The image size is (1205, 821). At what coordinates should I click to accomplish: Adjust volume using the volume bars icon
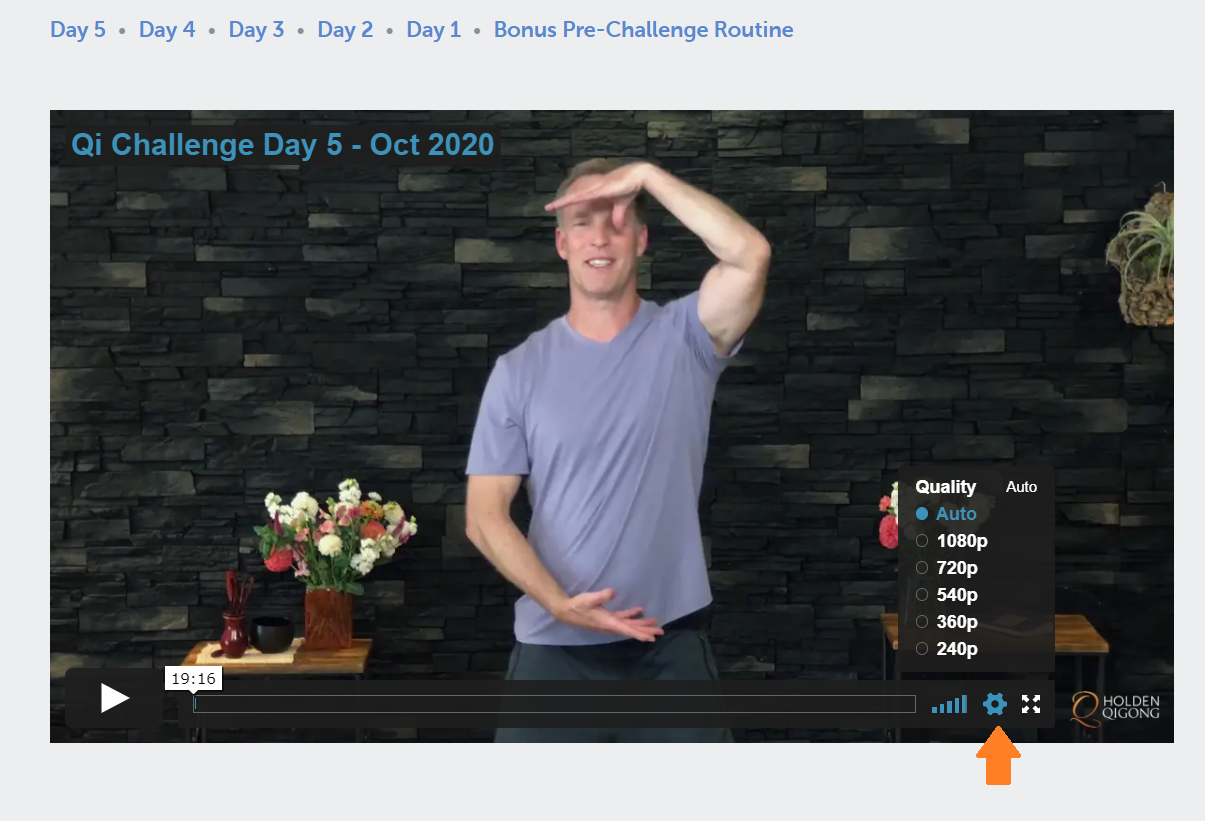(949, 704)
